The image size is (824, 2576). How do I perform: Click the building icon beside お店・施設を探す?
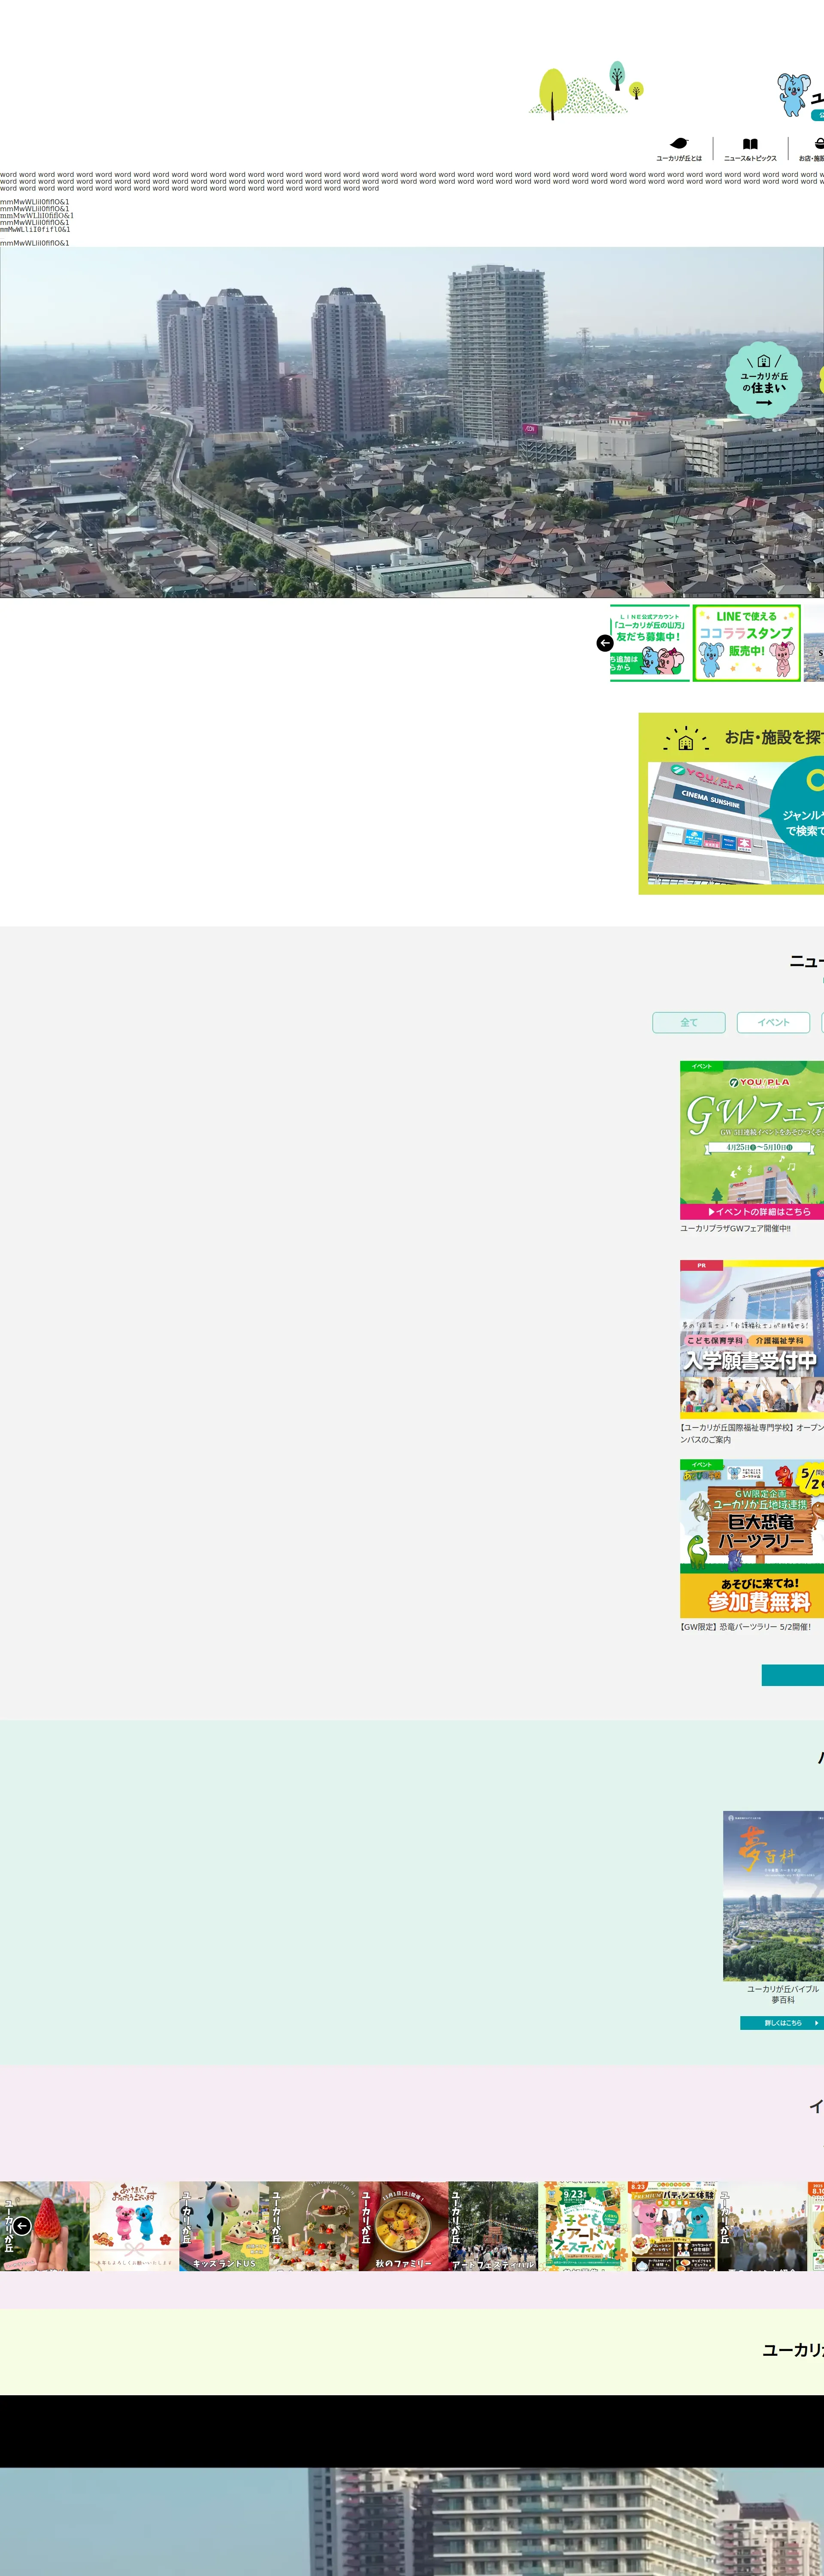(685, 739)
